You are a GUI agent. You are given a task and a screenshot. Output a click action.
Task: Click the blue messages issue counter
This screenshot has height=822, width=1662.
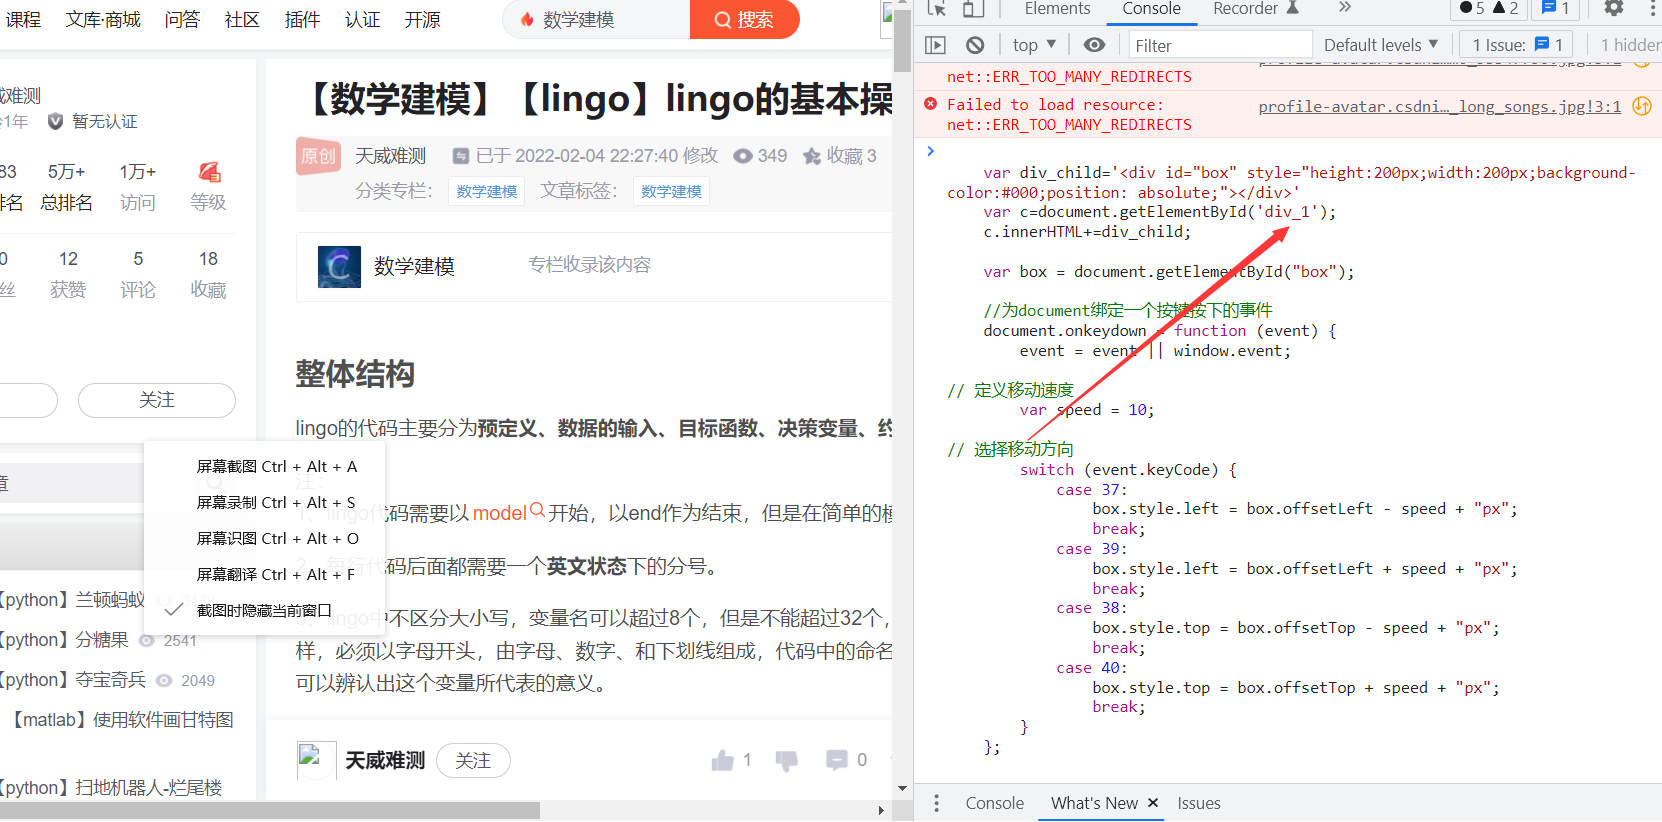point(1555,8)
